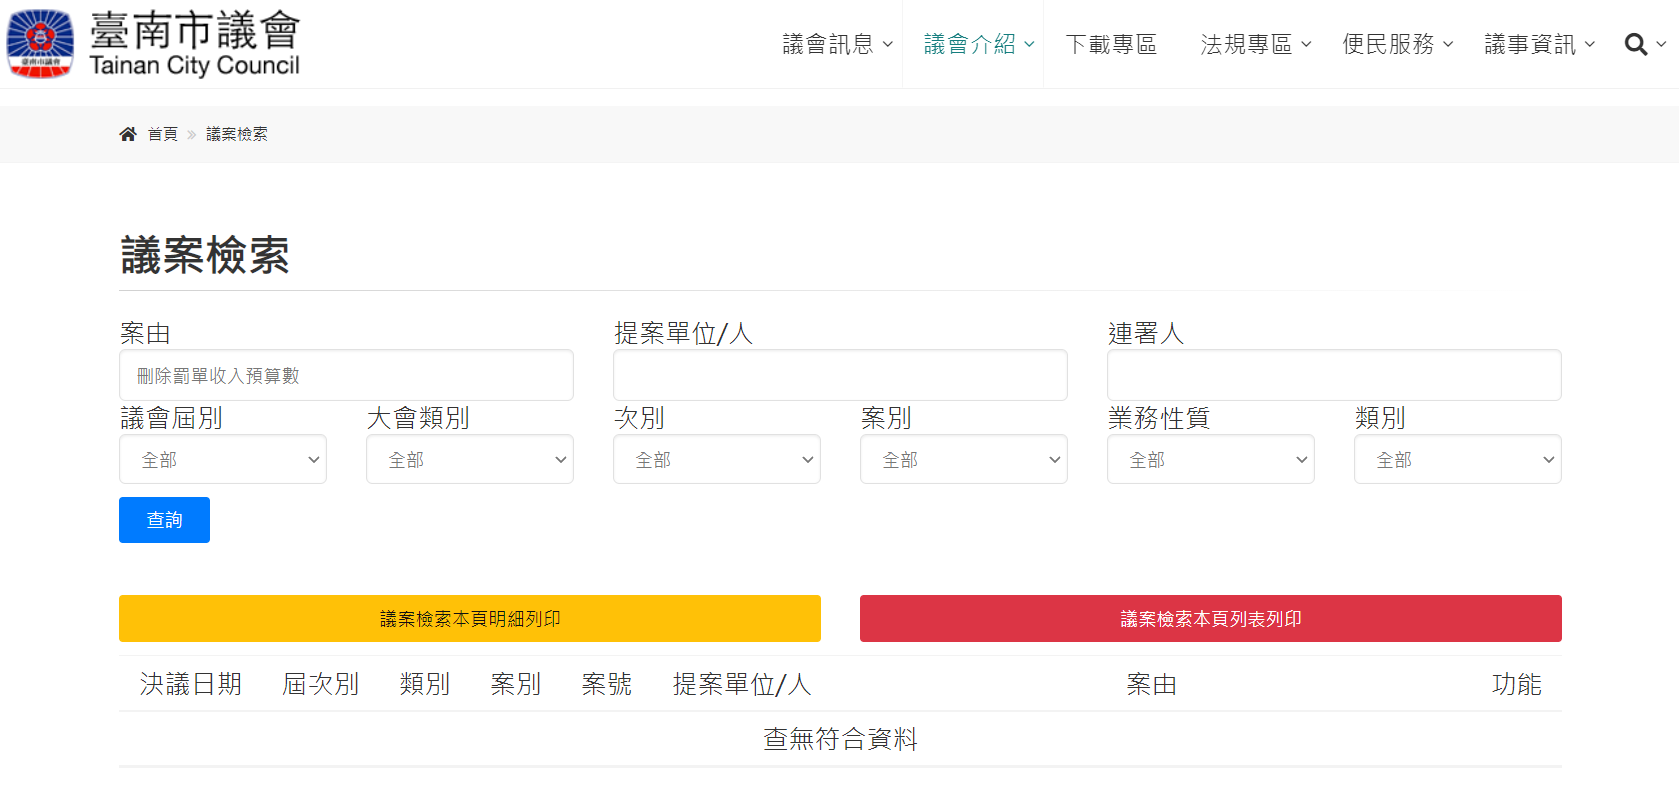This screenshot has height=790, width=1679.
Task: Click the red 議案檢索本頁列表列印 button
Action: [x=1211, y=619]
